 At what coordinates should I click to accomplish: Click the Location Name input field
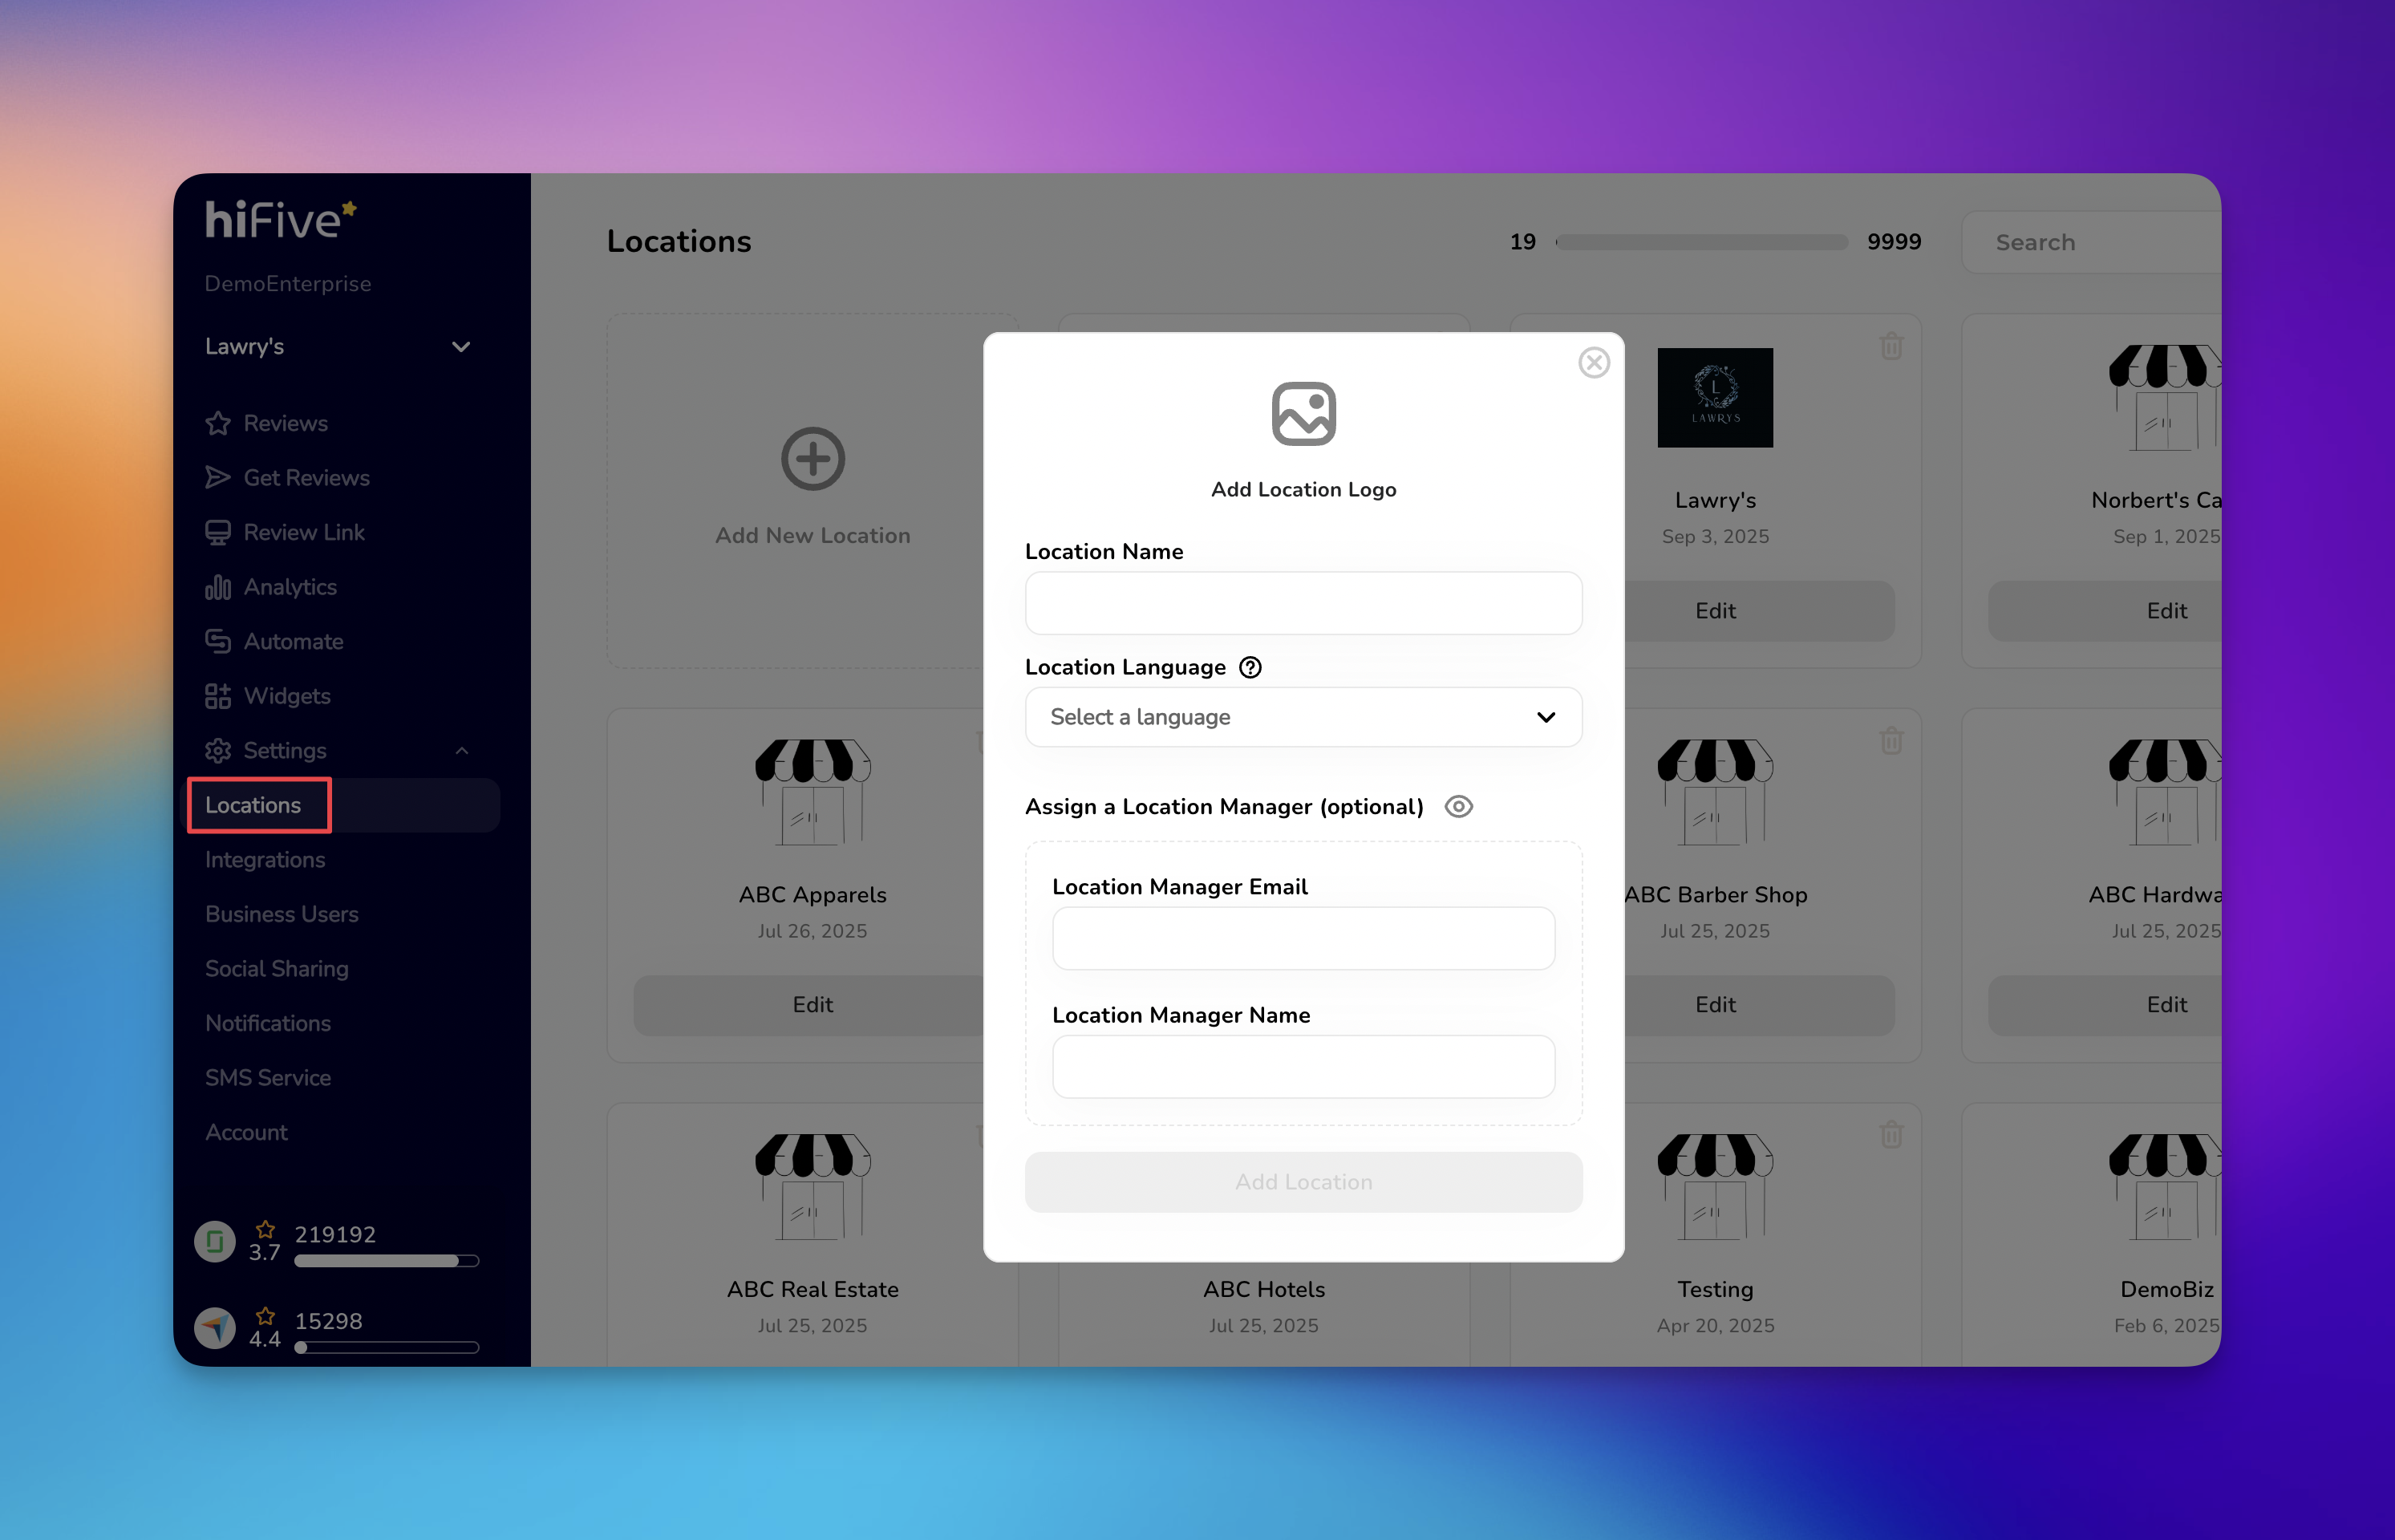(x=1303, y=603)
